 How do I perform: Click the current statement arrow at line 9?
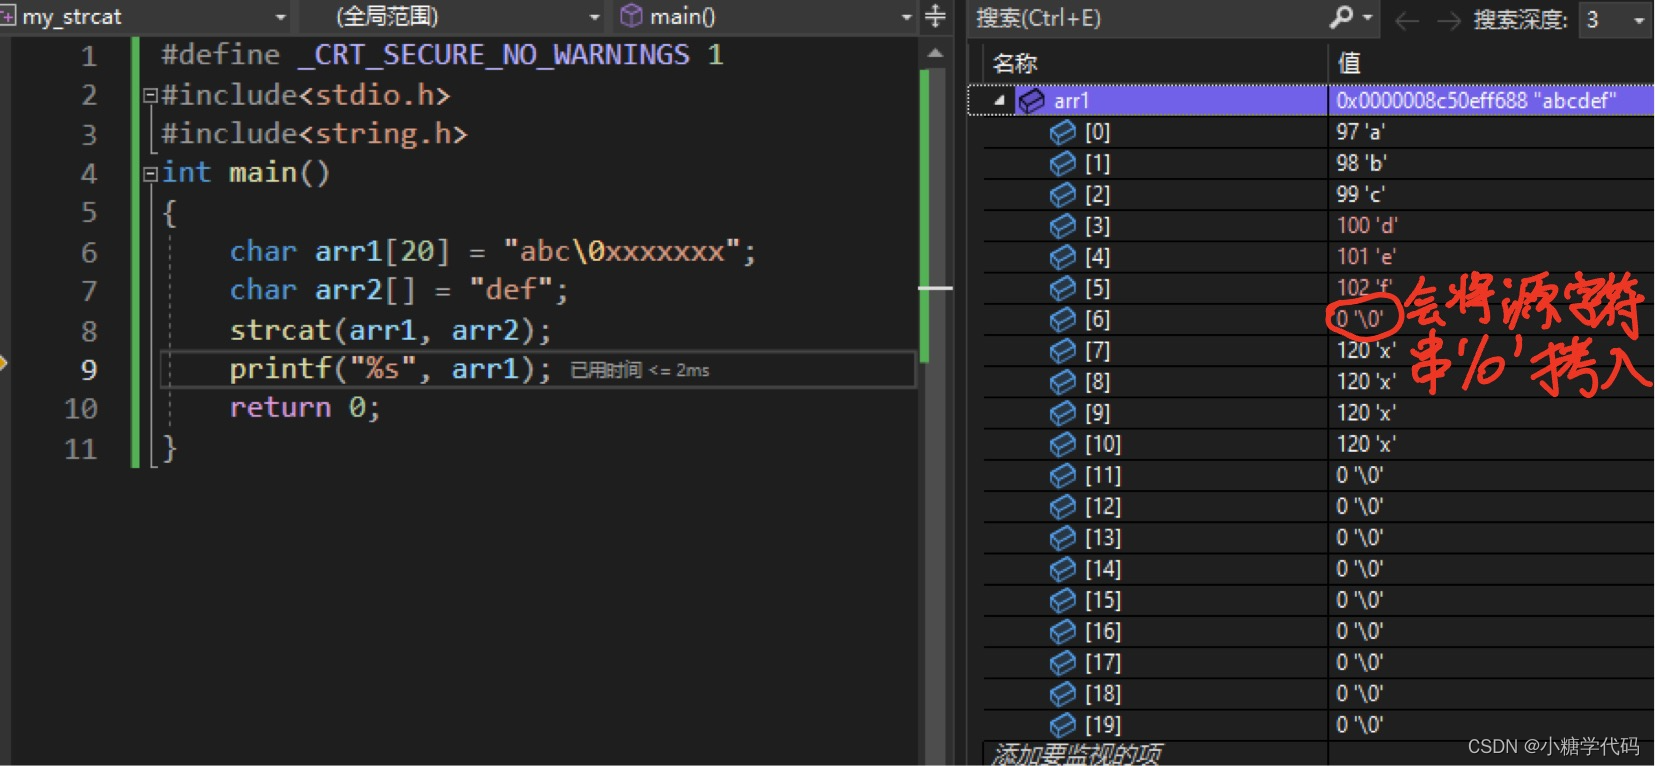(4, 363)
